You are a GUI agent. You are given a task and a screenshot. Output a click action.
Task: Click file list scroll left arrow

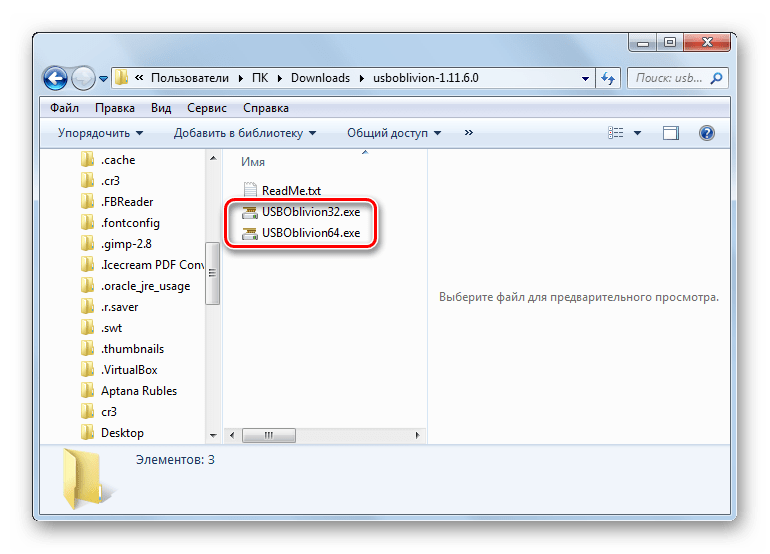tap(232, 435)
